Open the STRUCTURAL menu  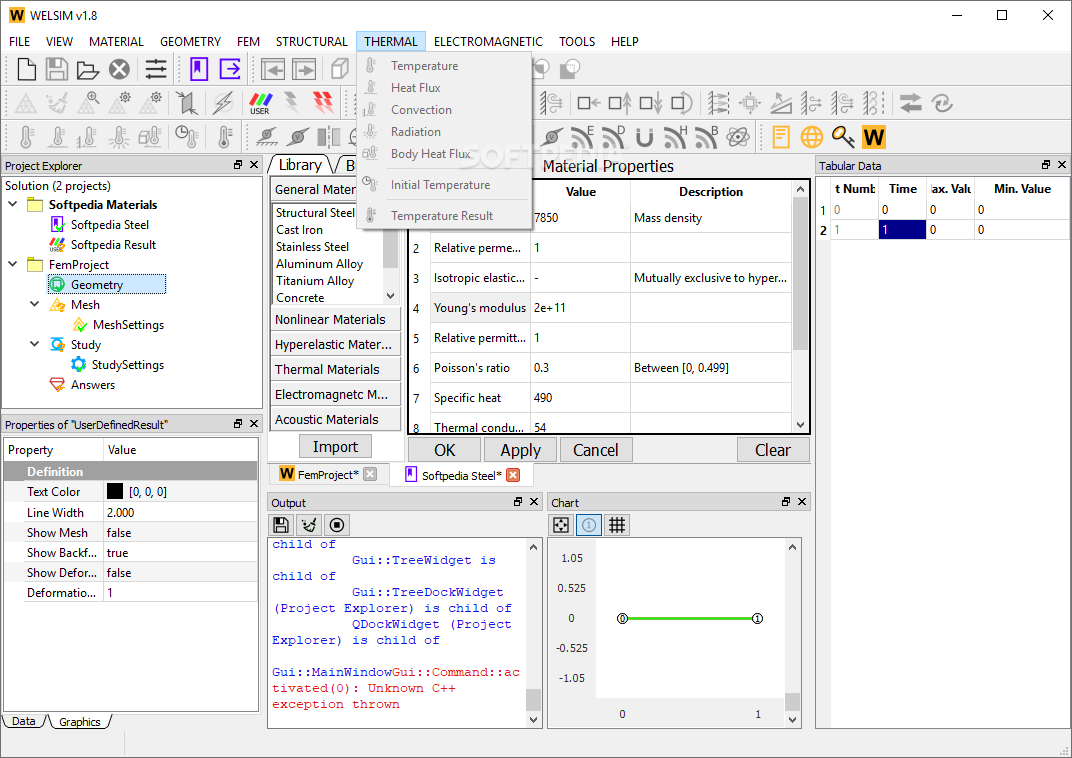point(312,42)
